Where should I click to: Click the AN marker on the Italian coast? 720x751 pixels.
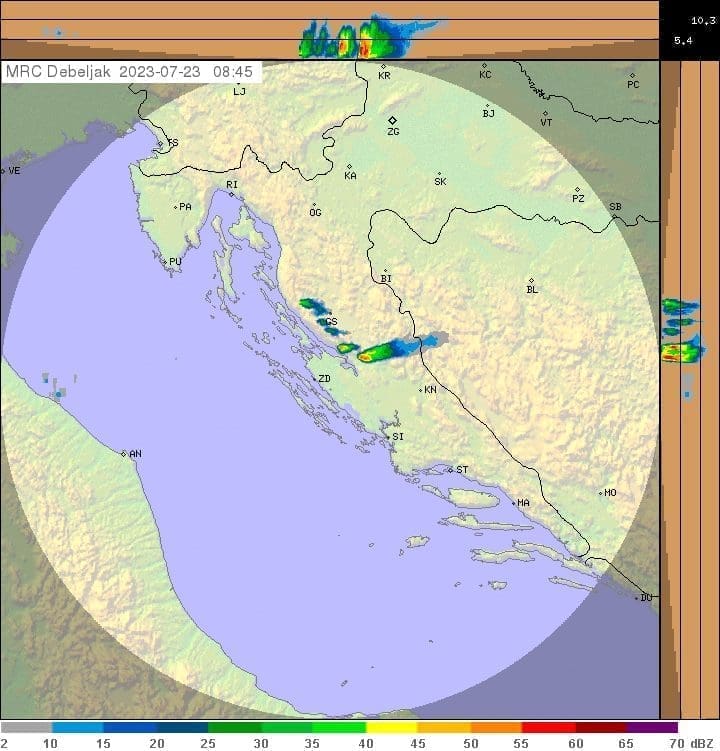[x=124, y=453]
